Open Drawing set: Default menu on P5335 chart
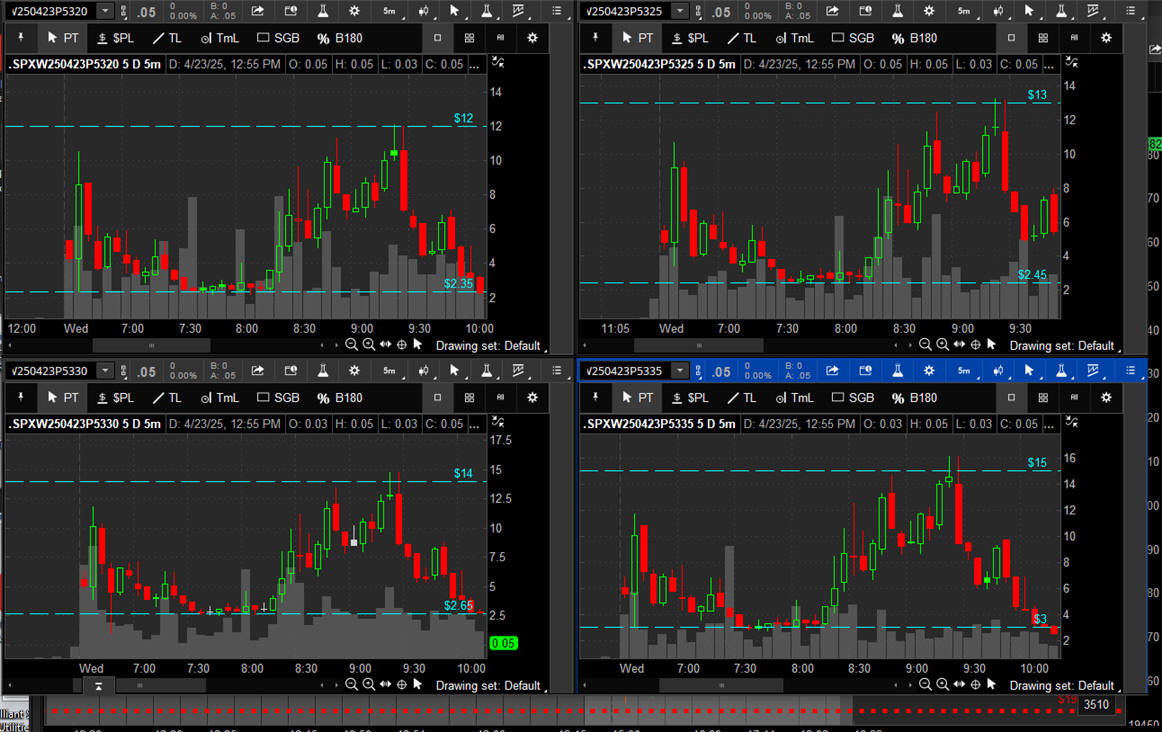1162x732 pixels. [1061, 685]
